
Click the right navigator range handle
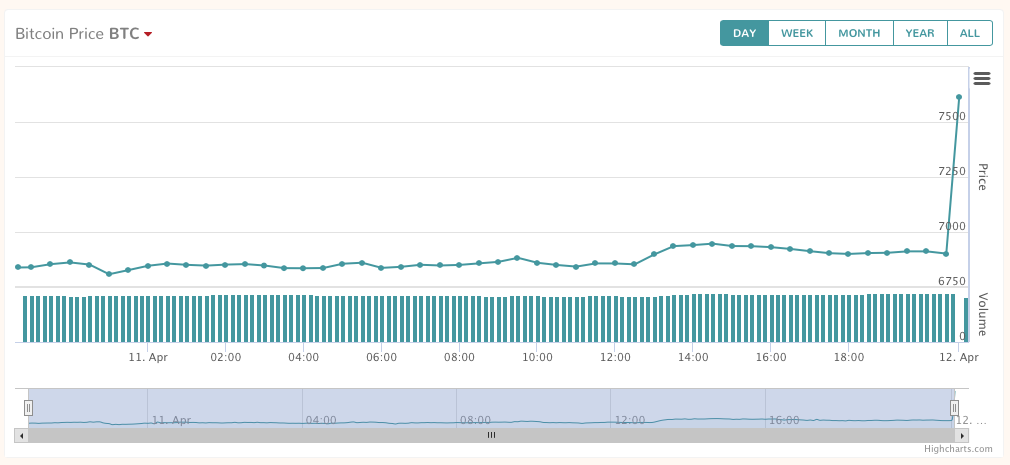955,408
